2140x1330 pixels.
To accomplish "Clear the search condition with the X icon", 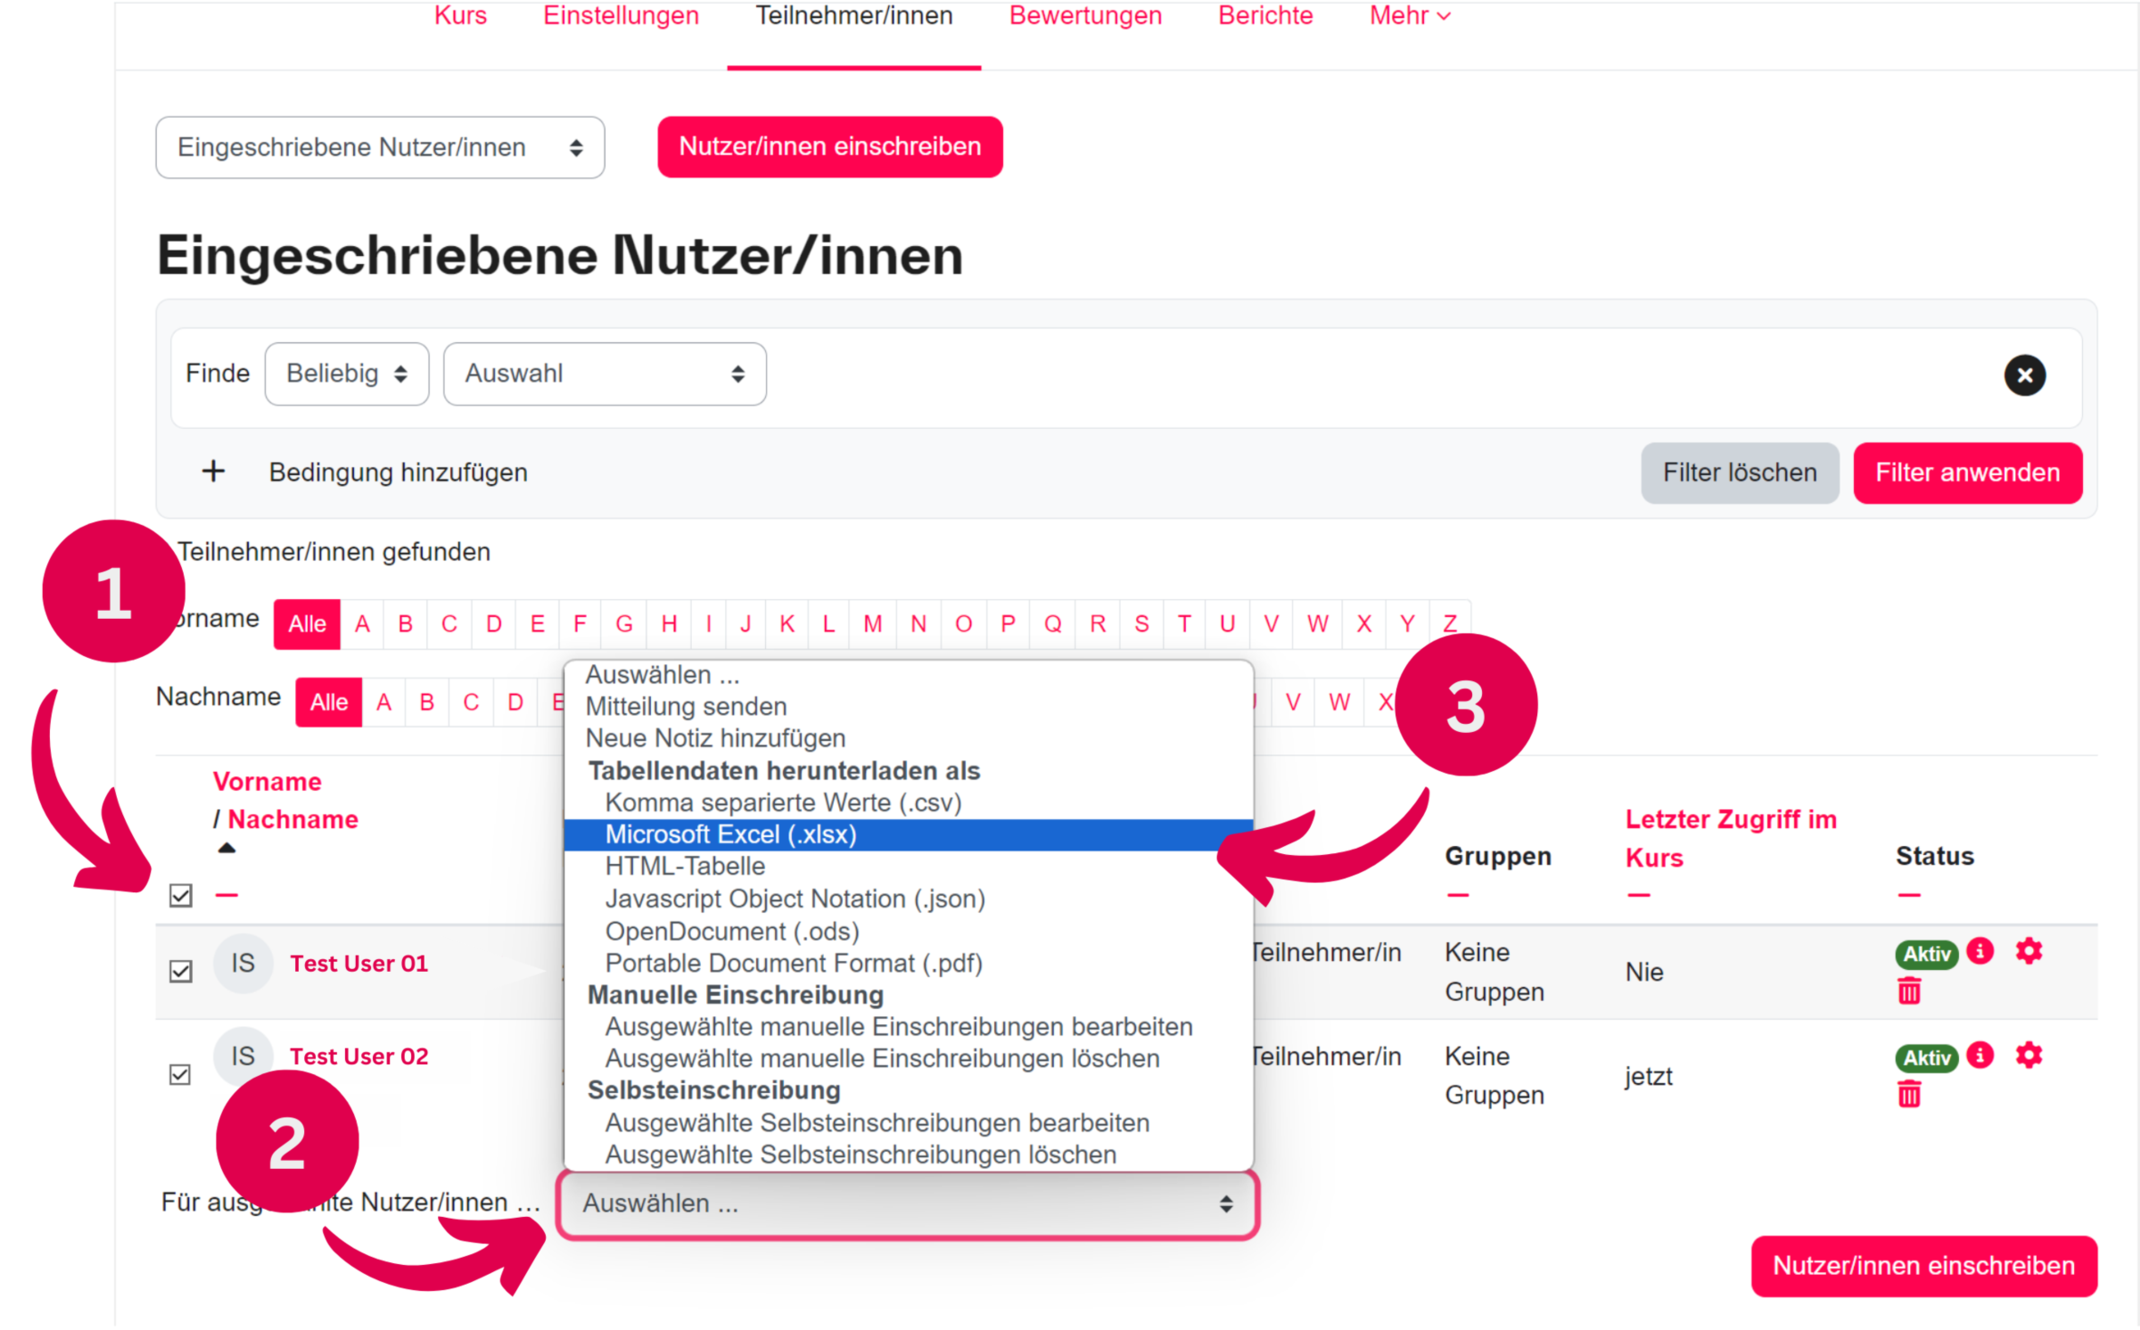I will [2025, 375].
